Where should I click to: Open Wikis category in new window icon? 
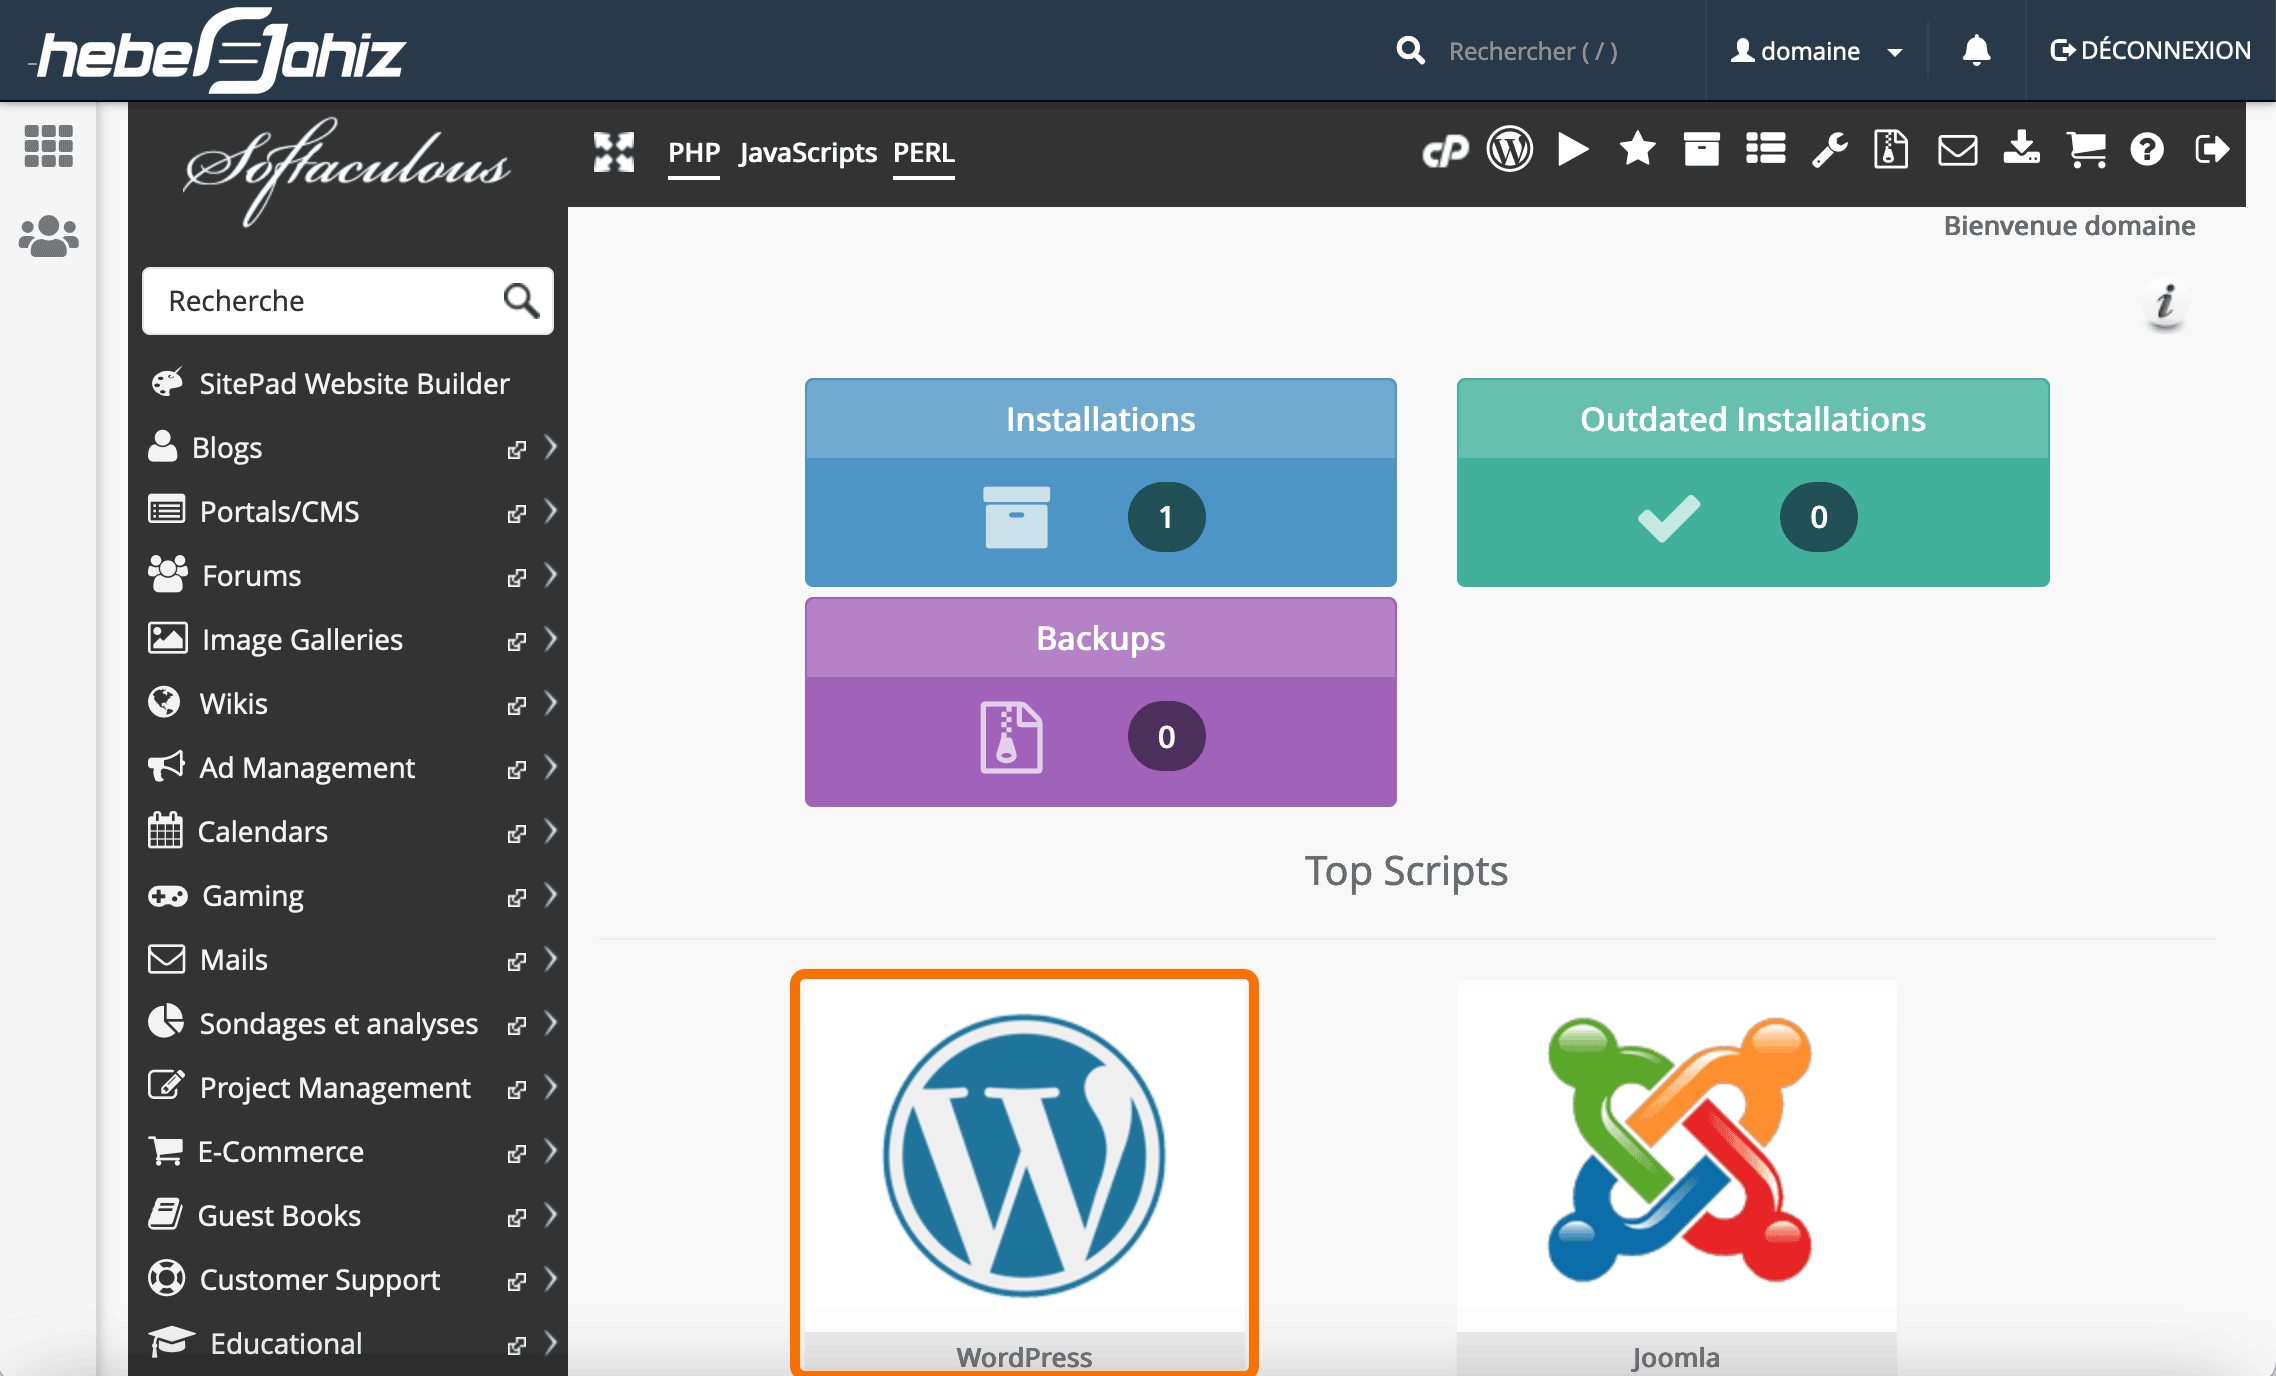tap(516, 705)
